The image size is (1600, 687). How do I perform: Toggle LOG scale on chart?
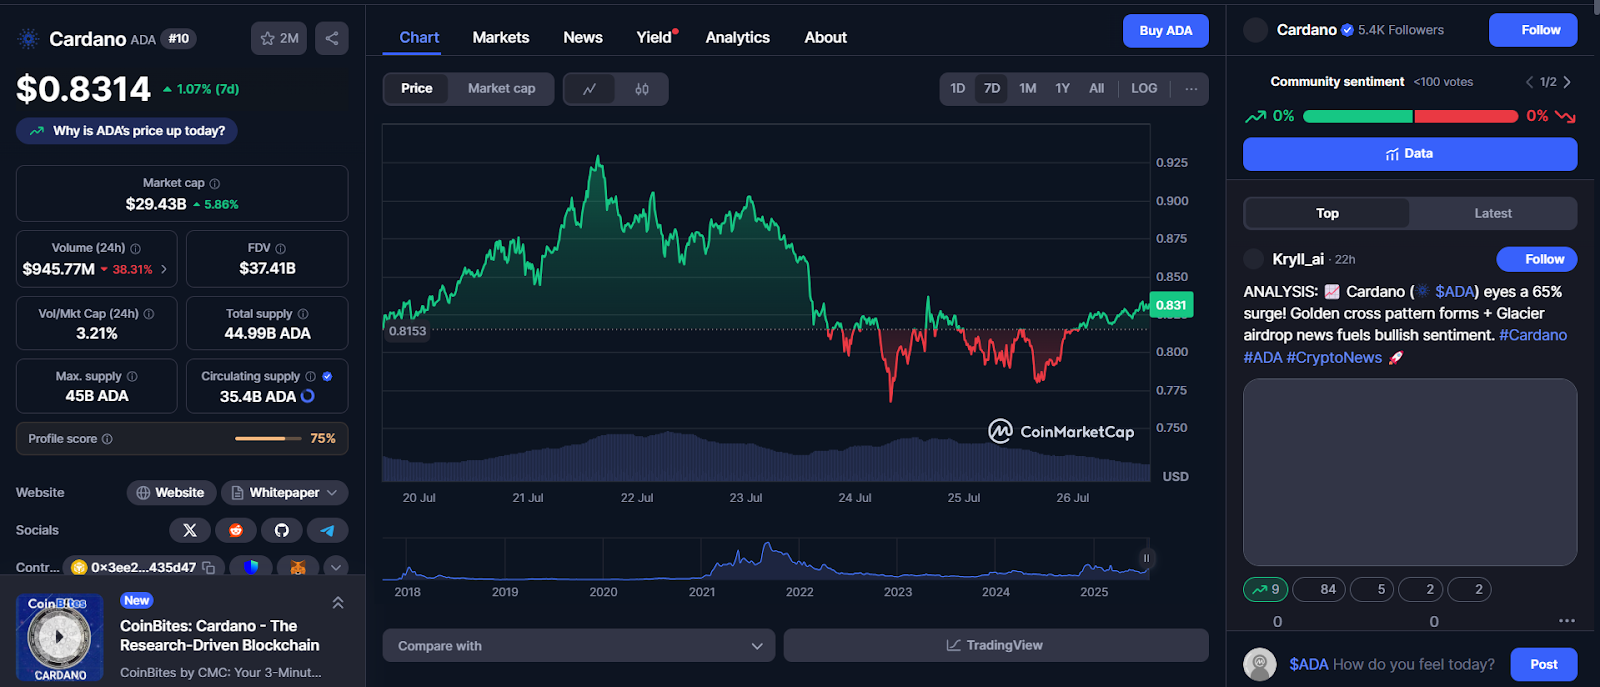(x=1144, y=89)
